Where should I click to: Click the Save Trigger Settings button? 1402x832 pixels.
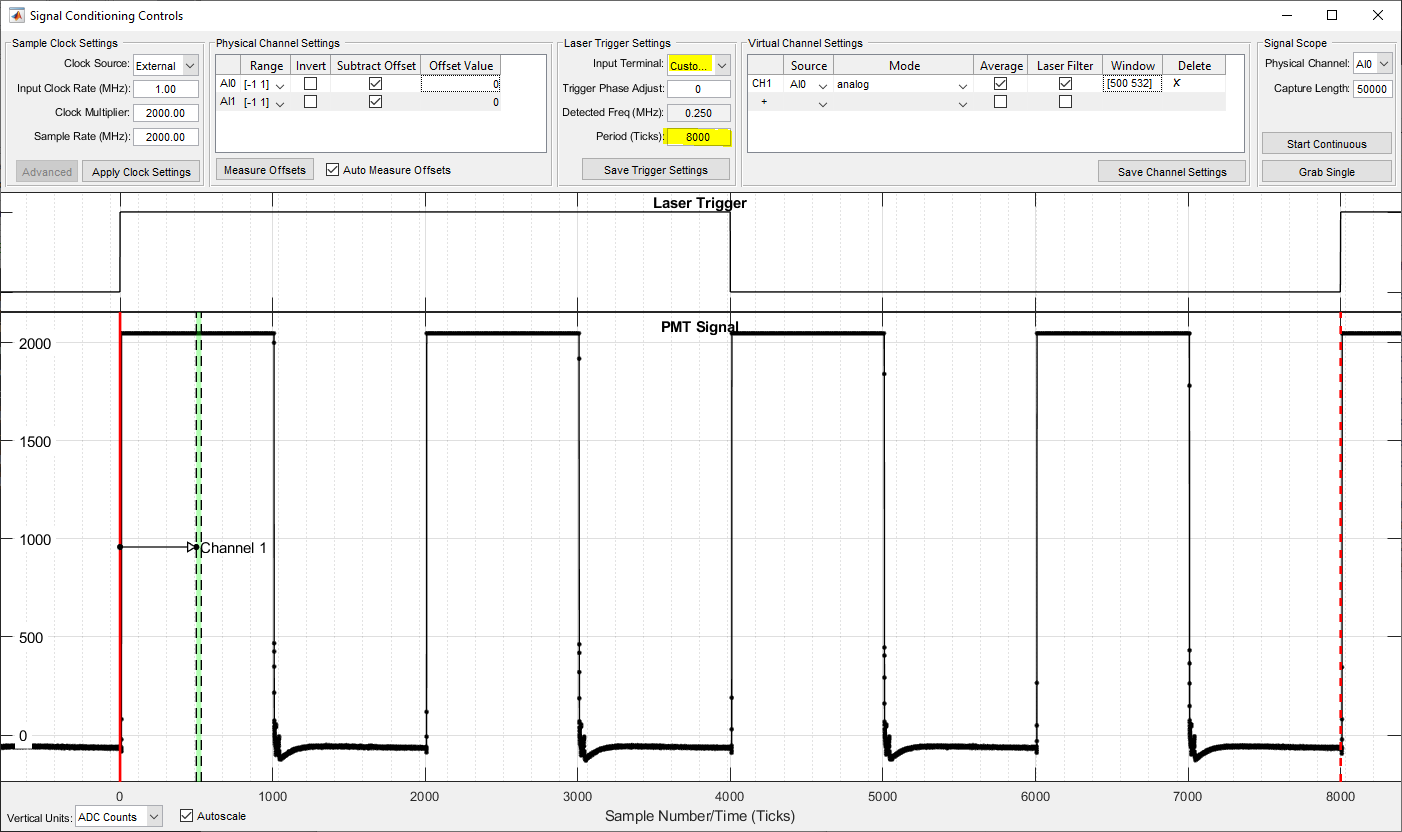(x=656, y=170)
